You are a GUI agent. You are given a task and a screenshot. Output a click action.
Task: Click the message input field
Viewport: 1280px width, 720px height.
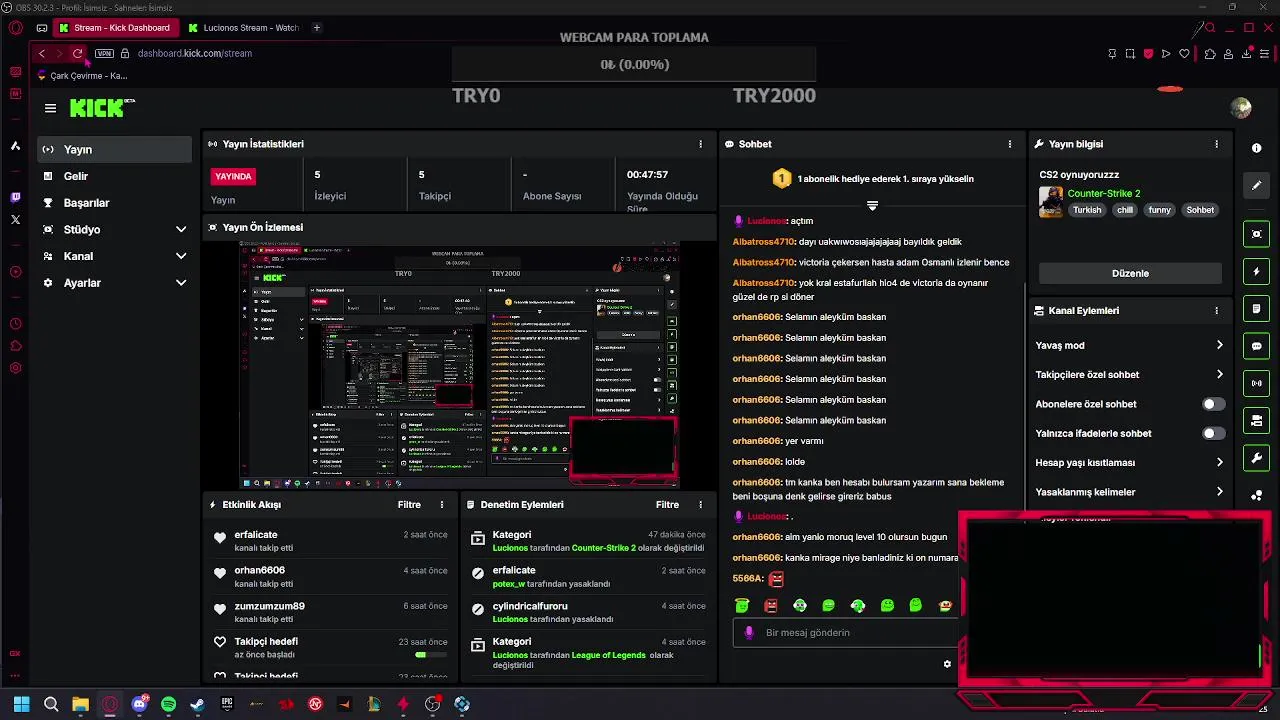coord(846,633)
